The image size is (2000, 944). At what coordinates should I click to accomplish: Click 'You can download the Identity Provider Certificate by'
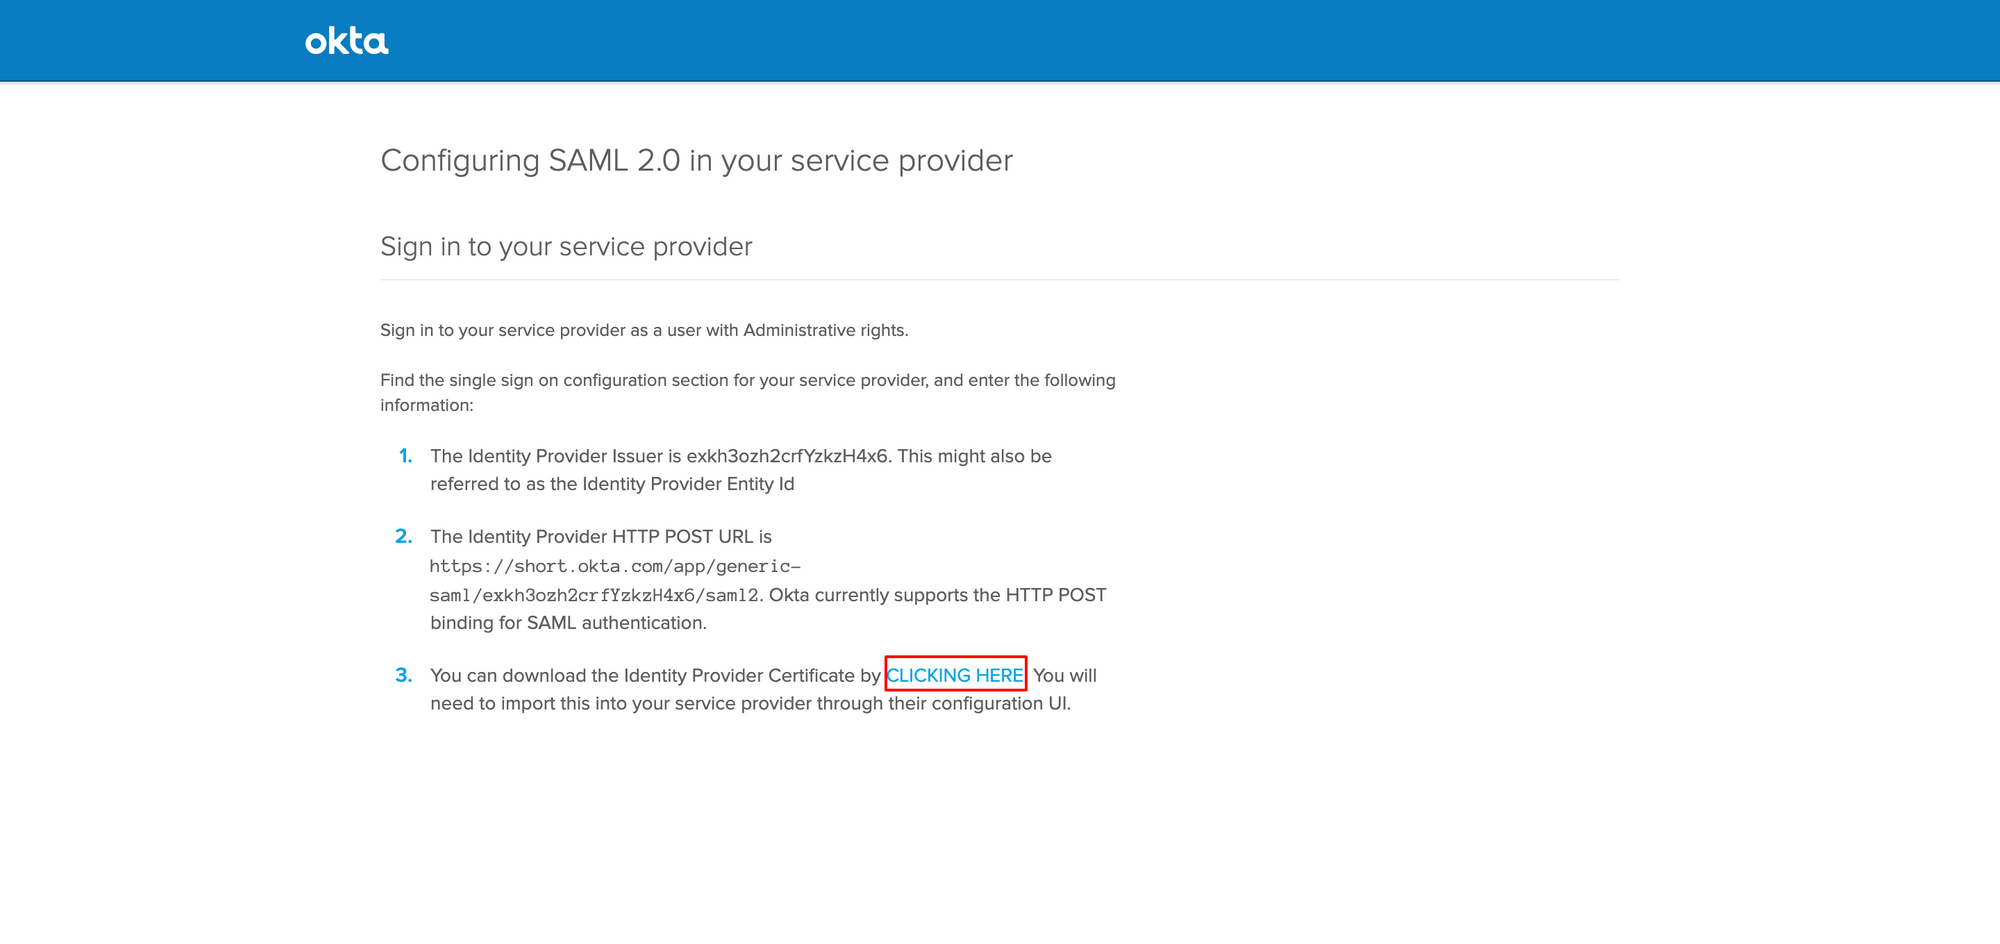[x=655, y=676]
